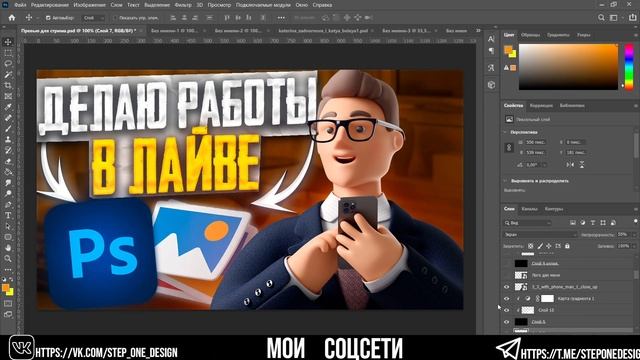640x360 pixels.
Task: Toggle the layer filter on/off switch
Action: coord(635,222)
